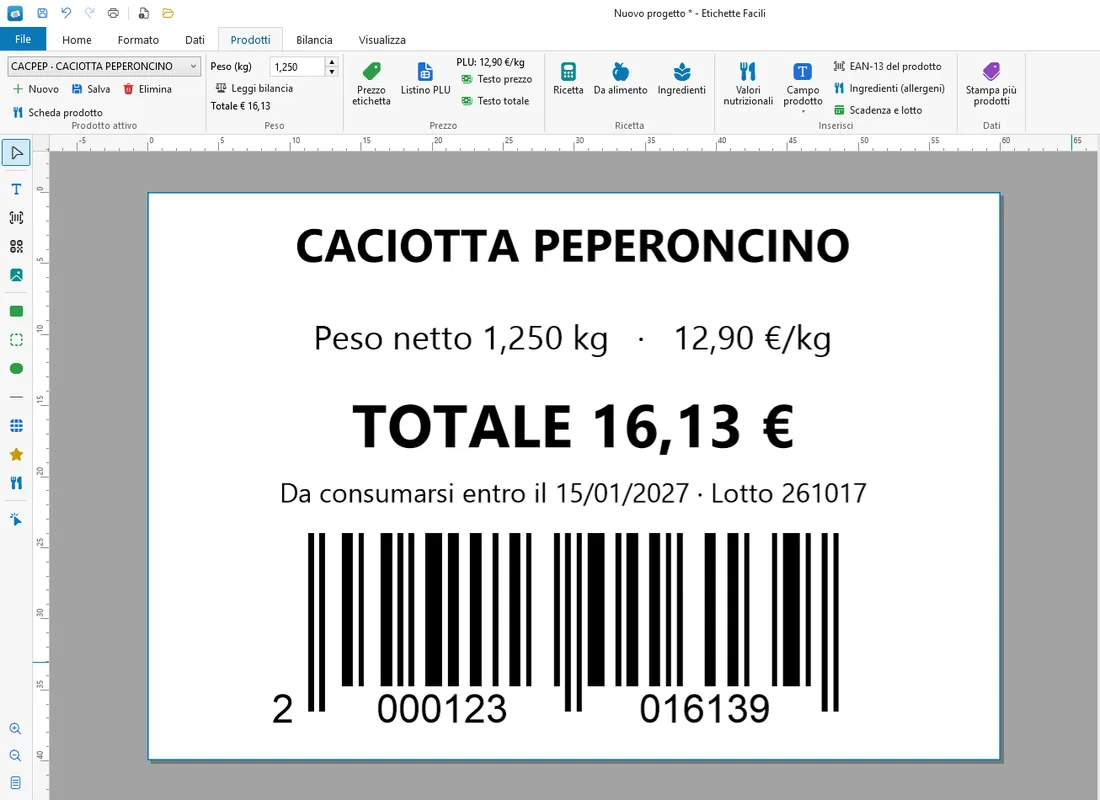Open Ingredienti in Ricetta group
Viewport: 1100px width, 800px height.
coord(681,79)
